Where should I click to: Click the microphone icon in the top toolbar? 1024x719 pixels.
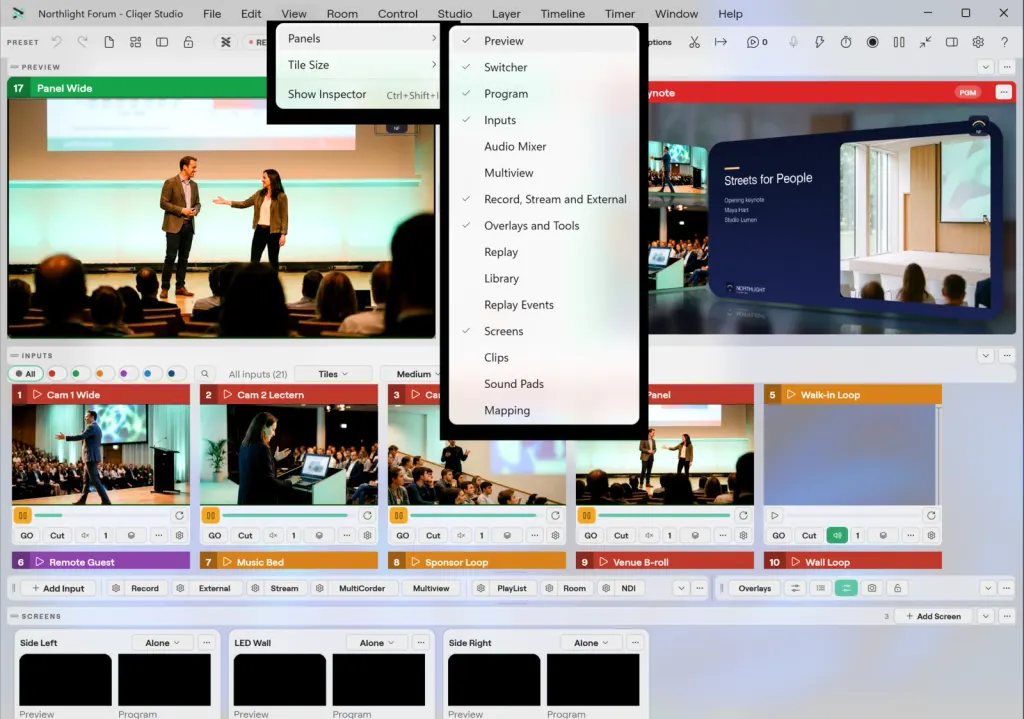(x=793, y=42)
